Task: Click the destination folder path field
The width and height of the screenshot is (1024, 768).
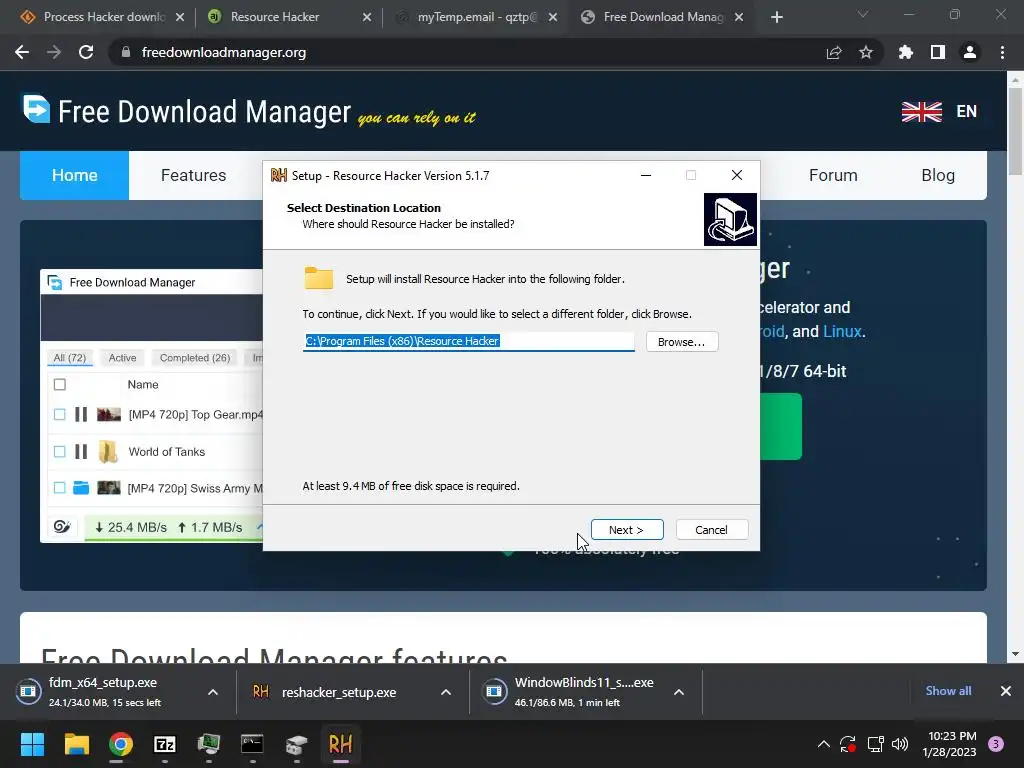Action: coord(468,341)
